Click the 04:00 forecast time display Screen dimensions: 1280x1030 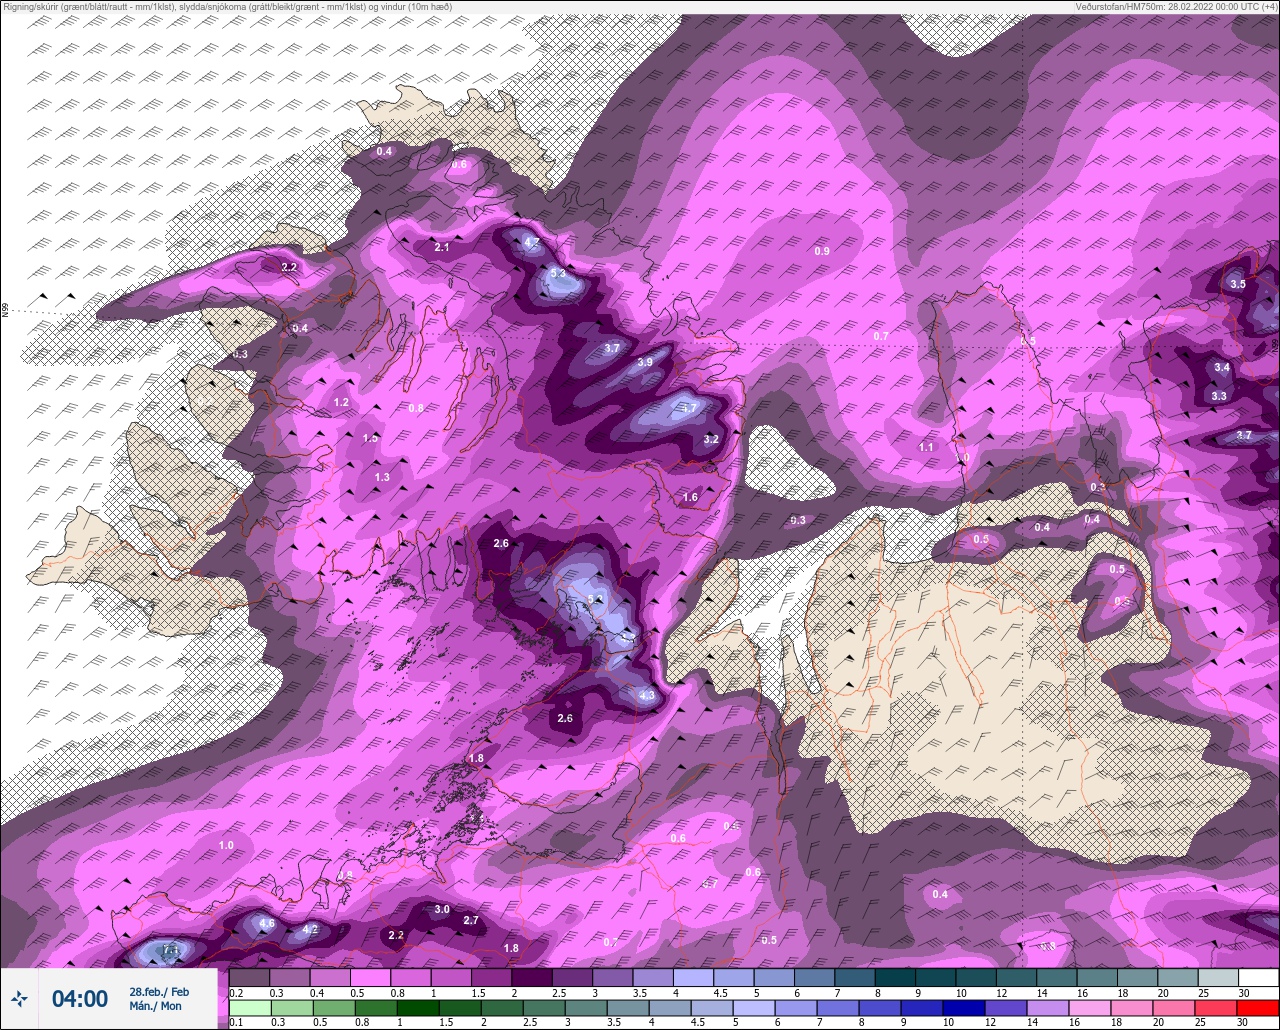pyautogui.click(x=79, y=999)
